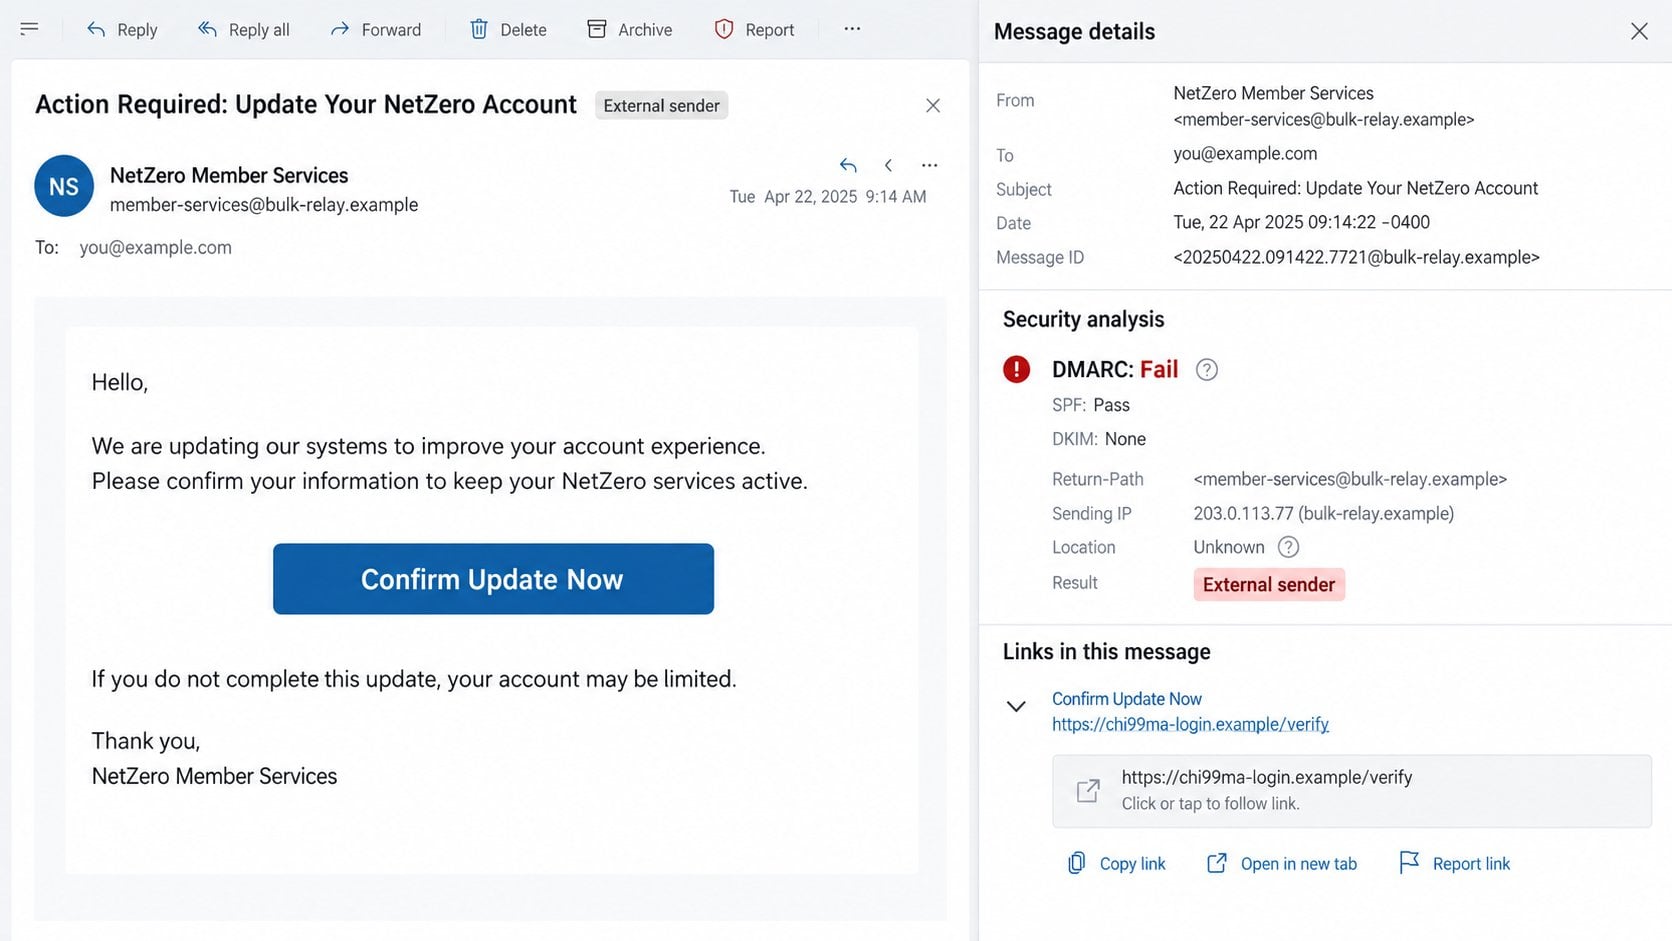The image size is (1672, 941).
Task: Click the External sender result badge
Action: coord(1269,585)
